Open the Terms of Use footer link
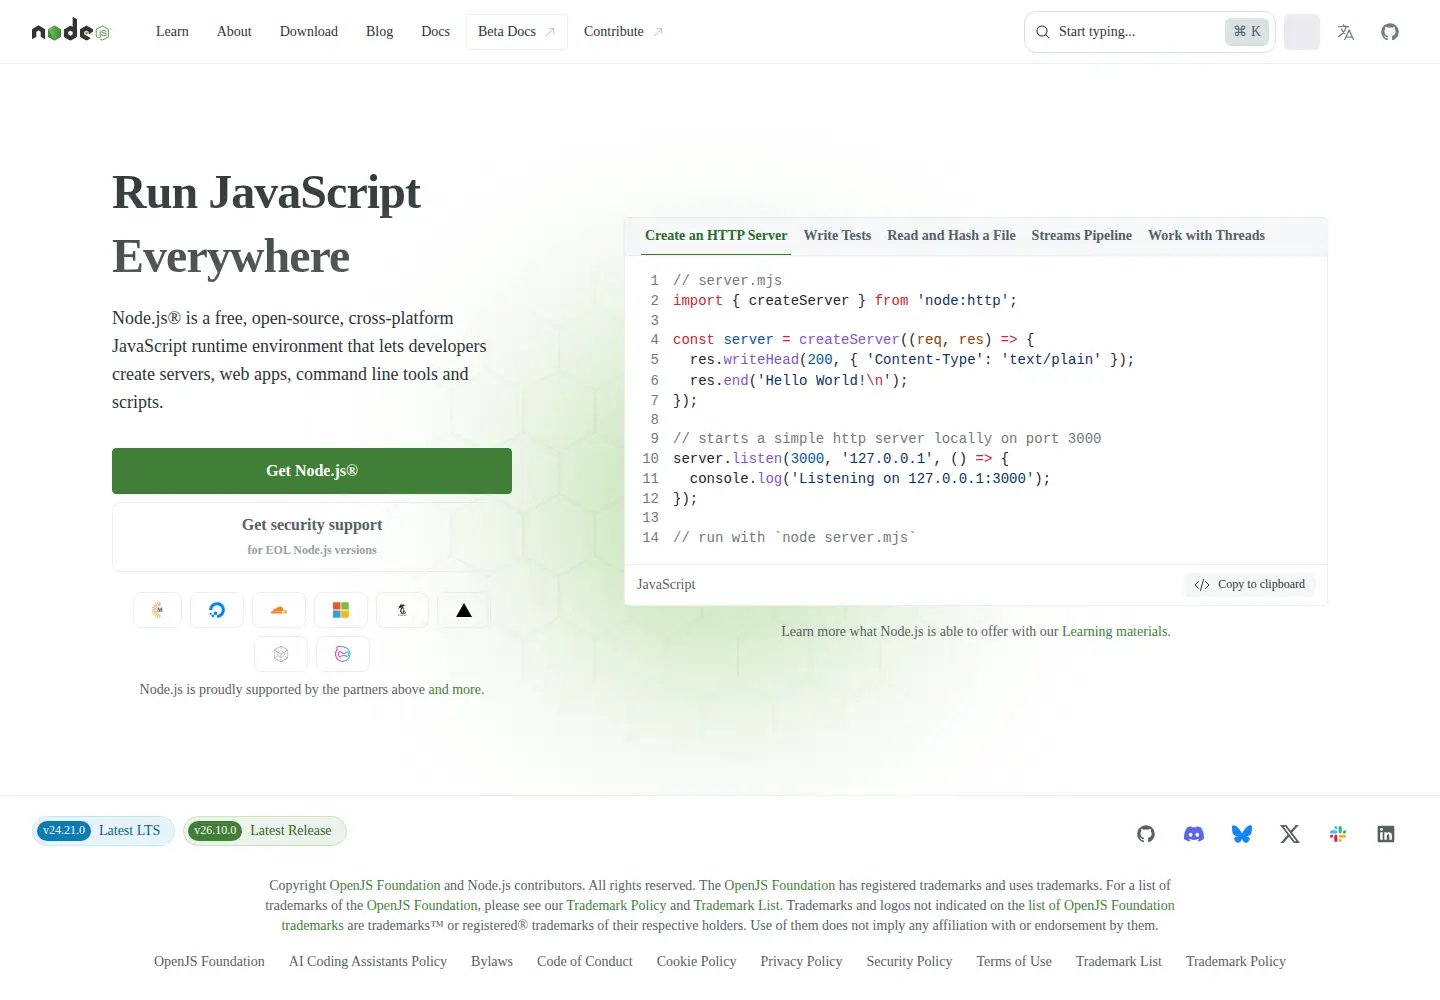The image size is (1440, 1000). coord(1014,962)
